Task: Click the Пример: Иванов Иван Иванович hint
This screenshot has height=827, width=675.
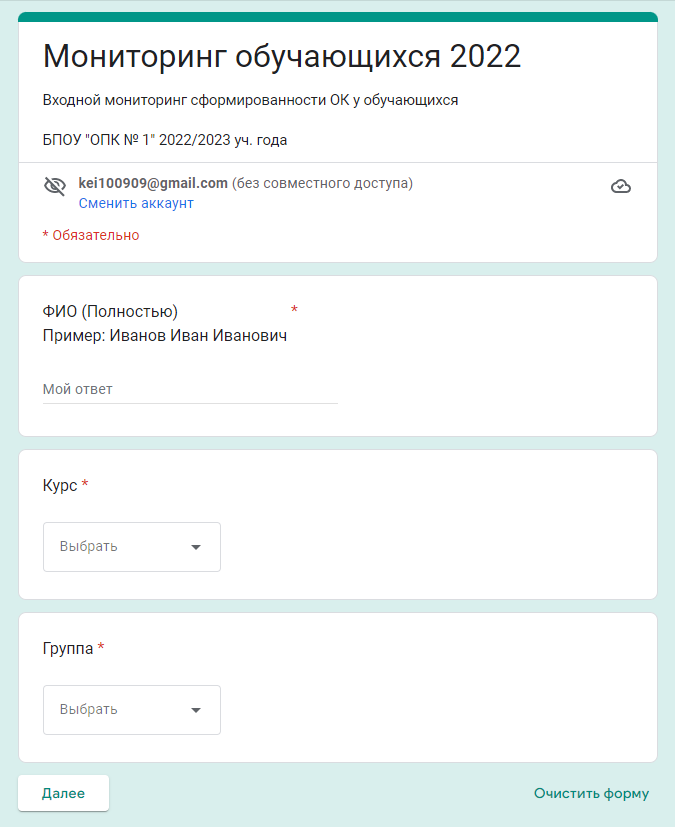Action: click(165, 336)
